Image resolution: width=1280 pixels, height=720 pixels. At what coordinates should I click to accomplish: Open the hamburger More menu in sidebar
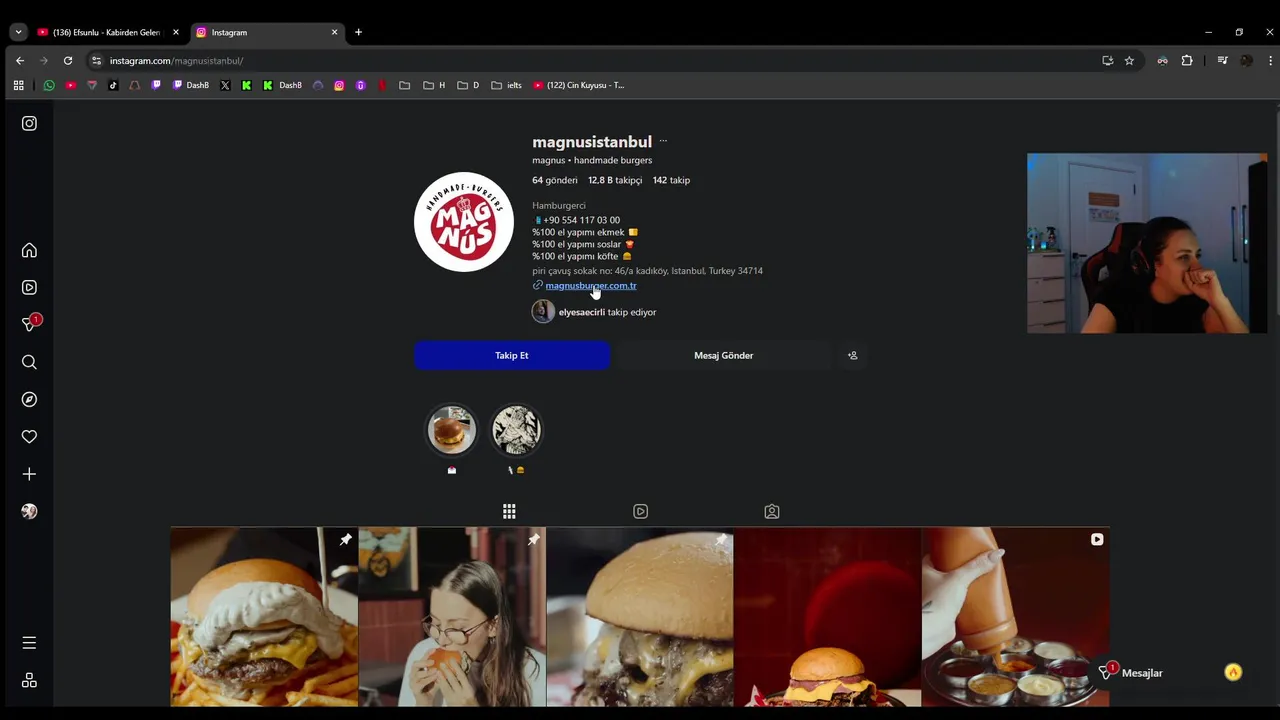pos(29,643)
